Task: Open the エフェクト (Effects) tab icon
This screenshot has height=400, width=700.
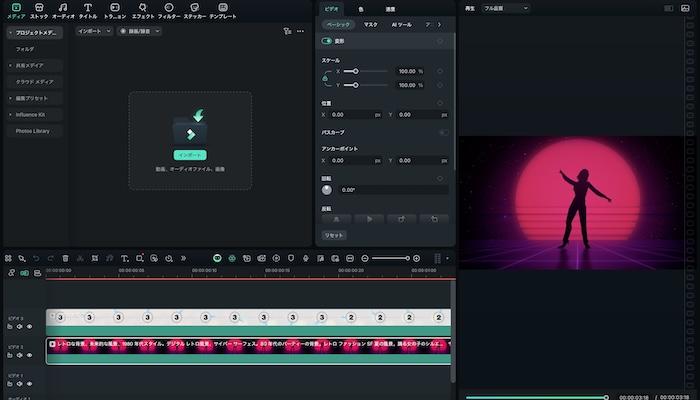Action: [143, 8]
